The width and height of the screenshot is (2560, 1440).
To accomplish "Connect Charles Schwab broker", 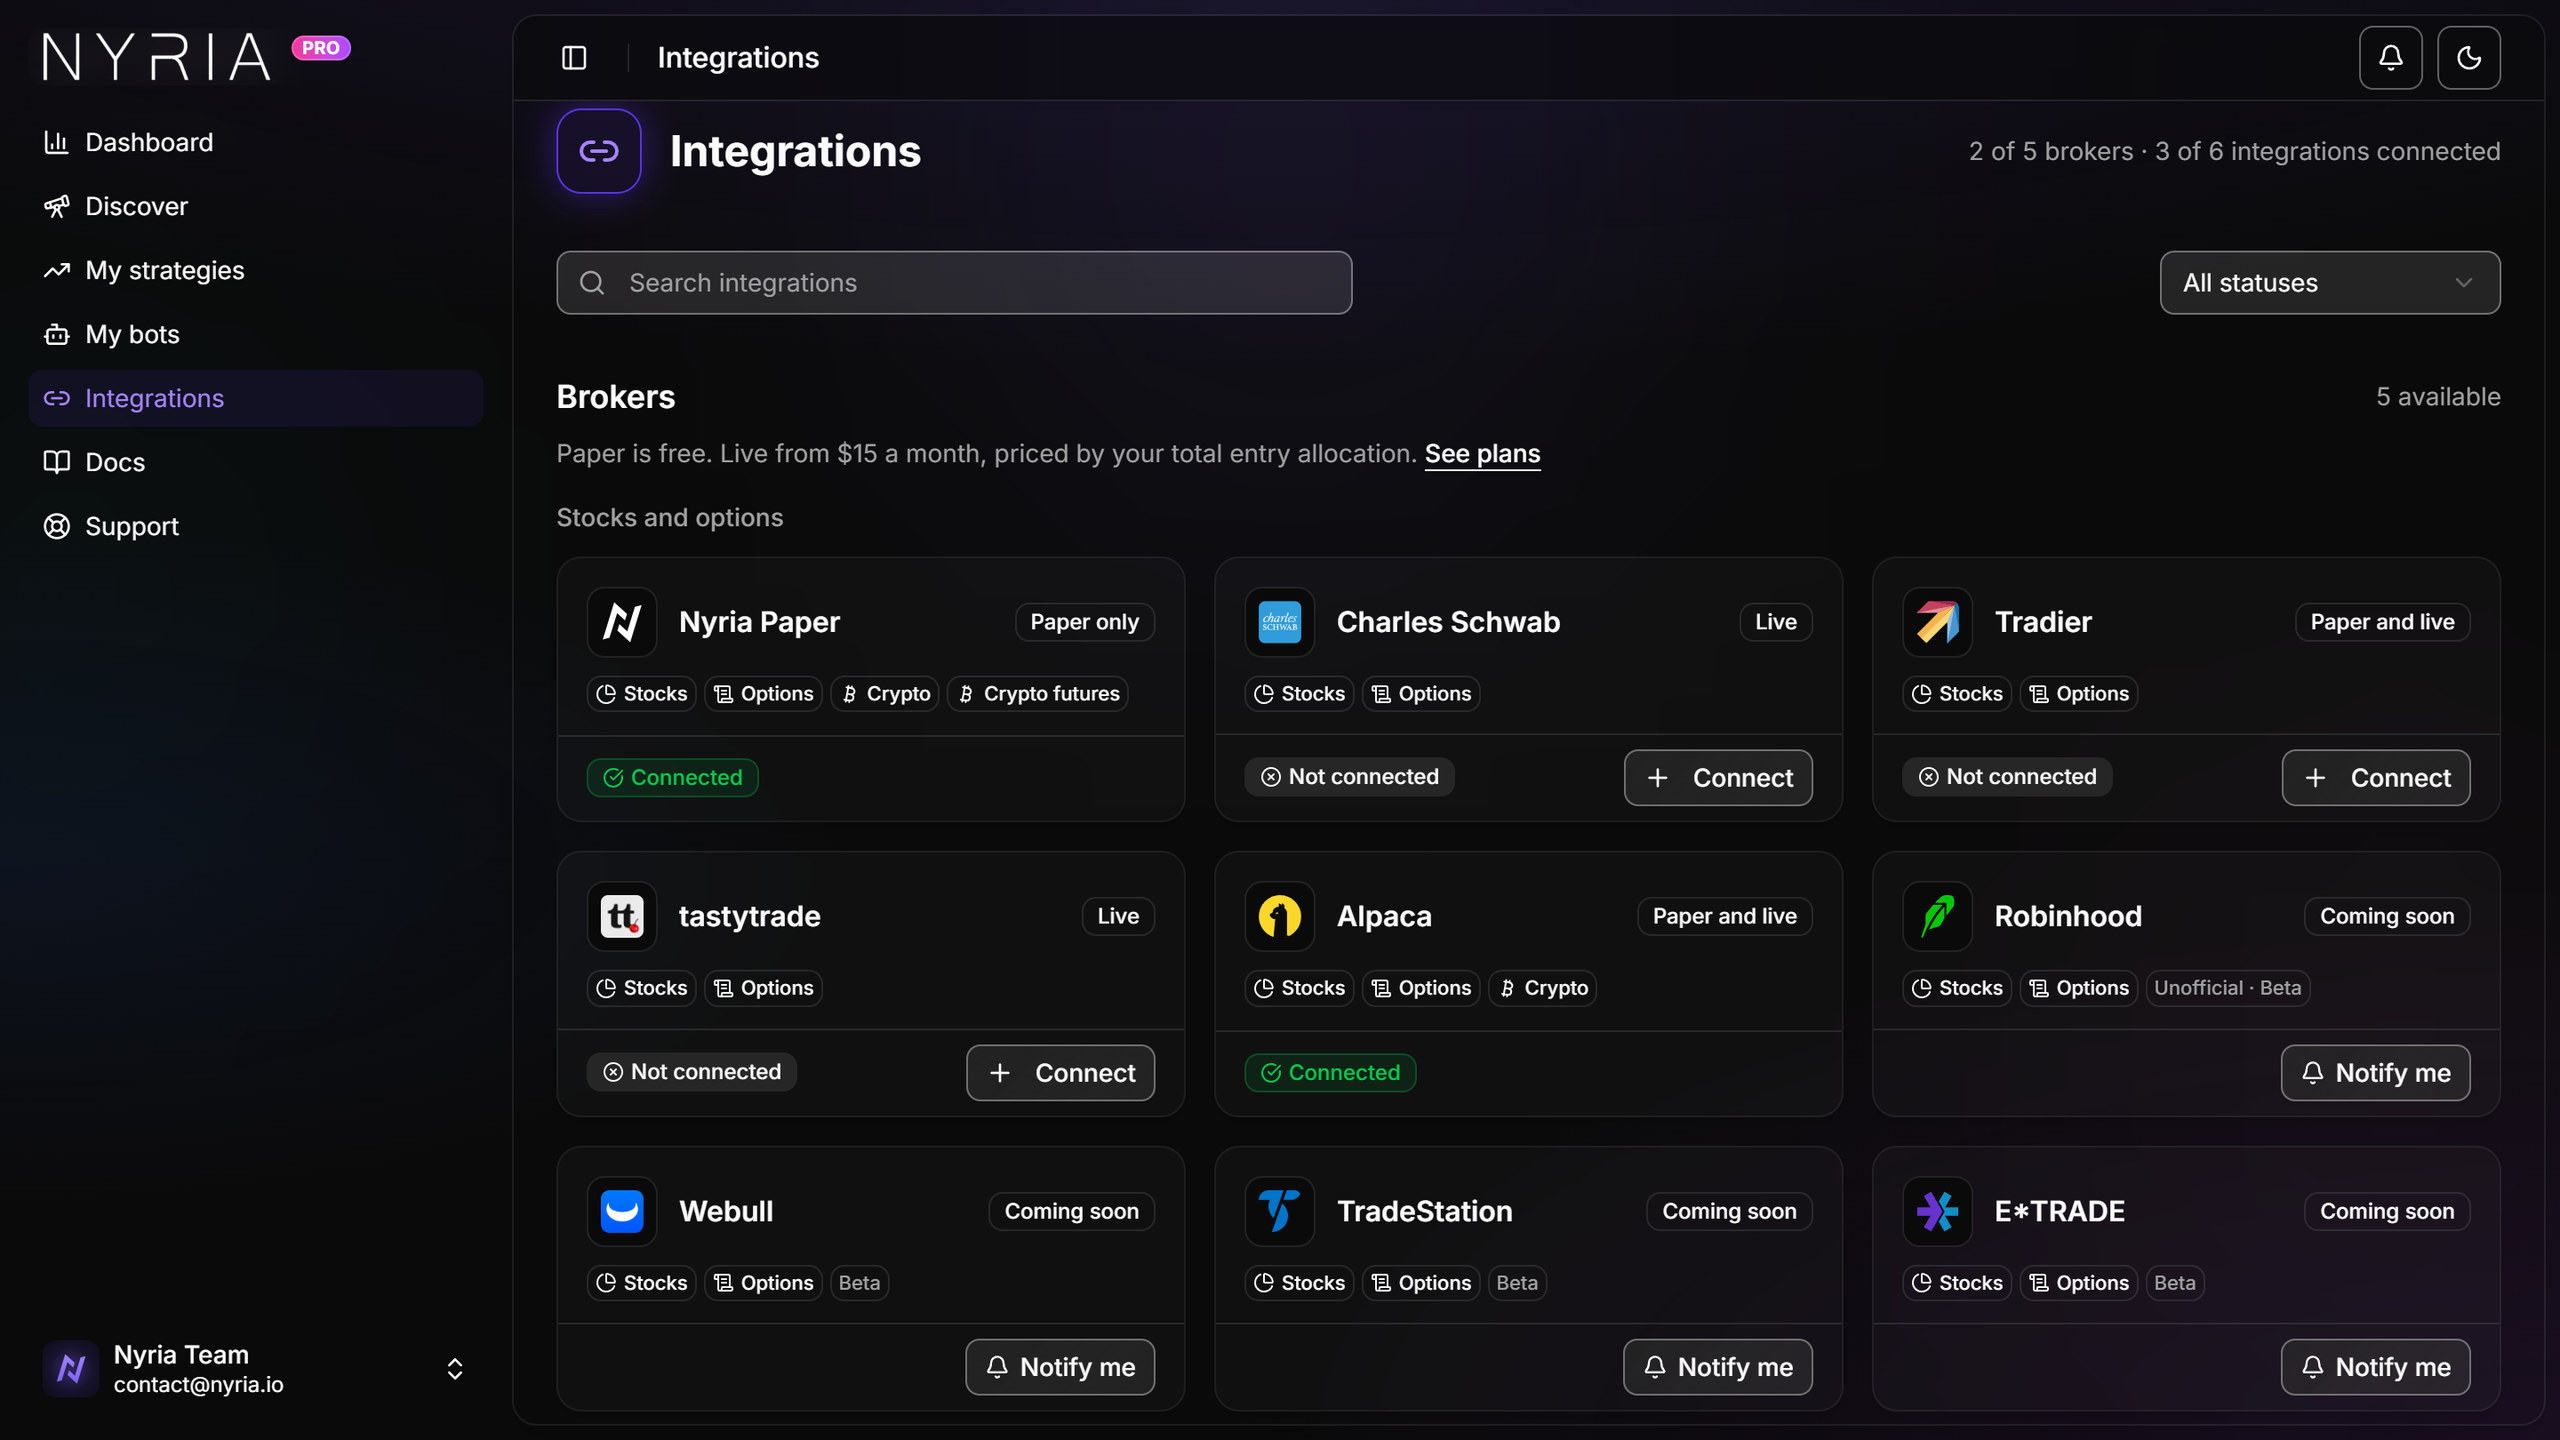I will [x=1718, y=778].
